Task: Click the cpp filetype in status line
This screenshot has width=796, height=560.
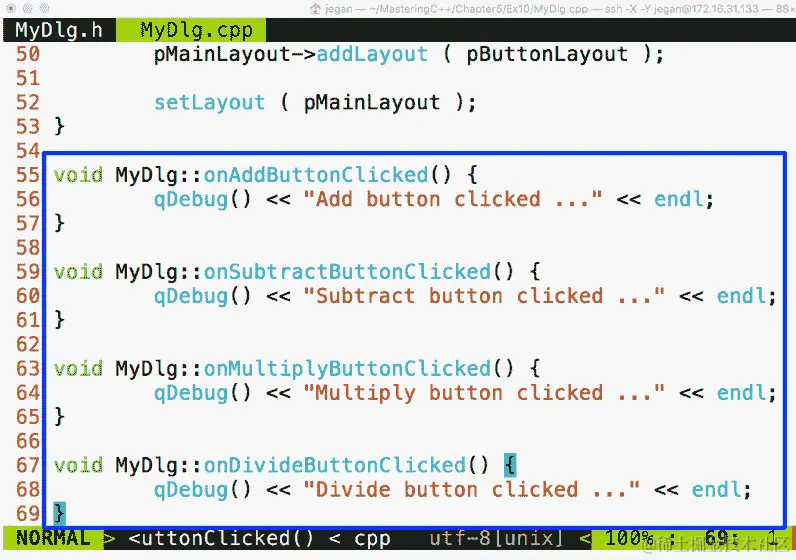Action: (x=372, y=539)
